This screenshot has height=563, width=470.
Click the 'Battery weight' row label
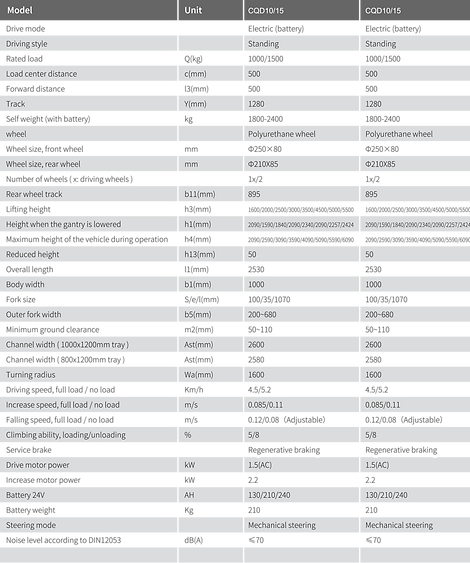[x=31, y=510]
